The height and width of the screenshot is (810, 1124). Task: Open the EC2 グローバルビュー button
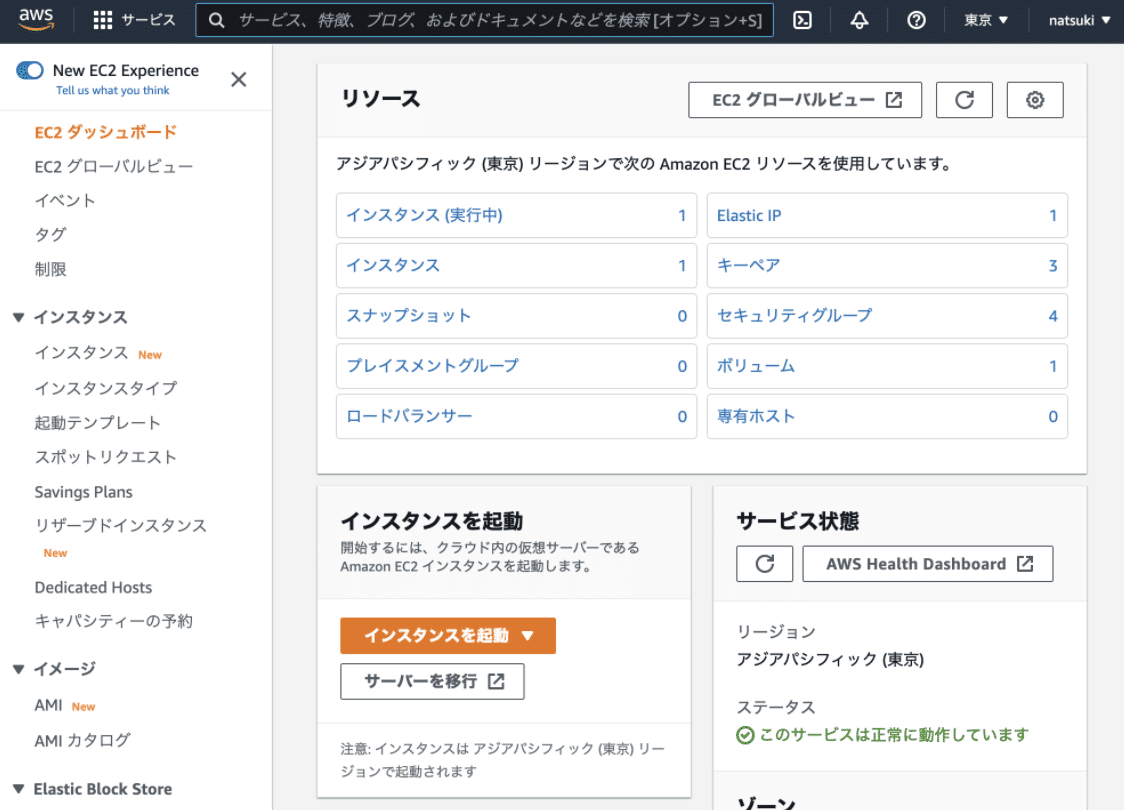(805, 100)
